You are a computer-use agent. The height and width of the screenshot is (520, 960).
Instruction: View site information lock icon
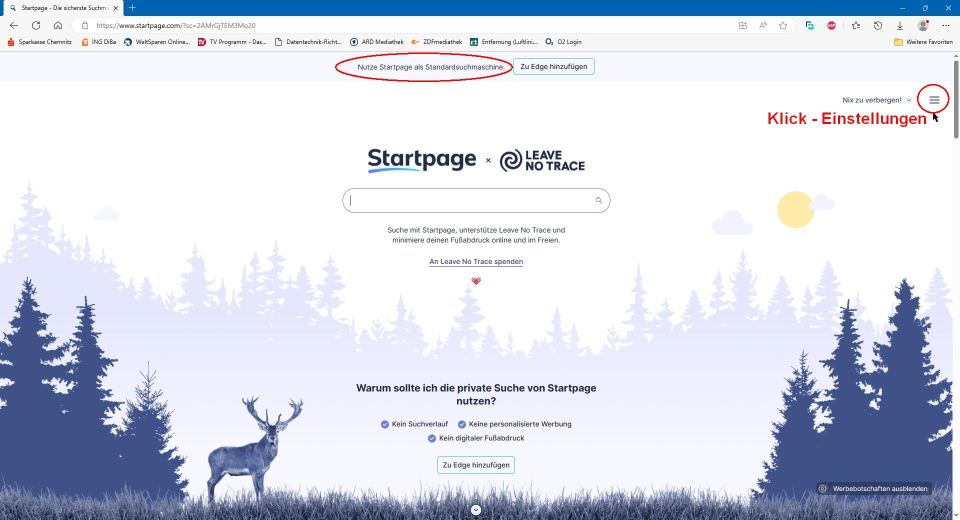(85, 26)
